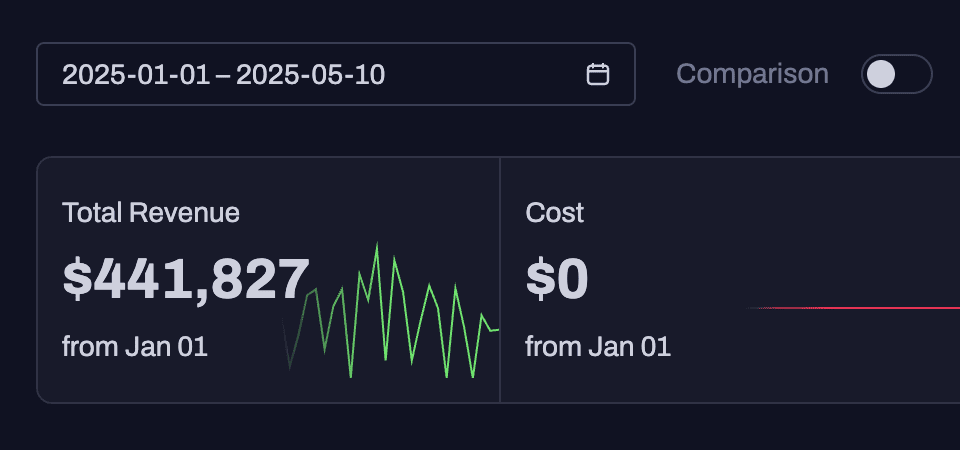Click the flat end of revenue sparkline

click(x=494, y=330)
